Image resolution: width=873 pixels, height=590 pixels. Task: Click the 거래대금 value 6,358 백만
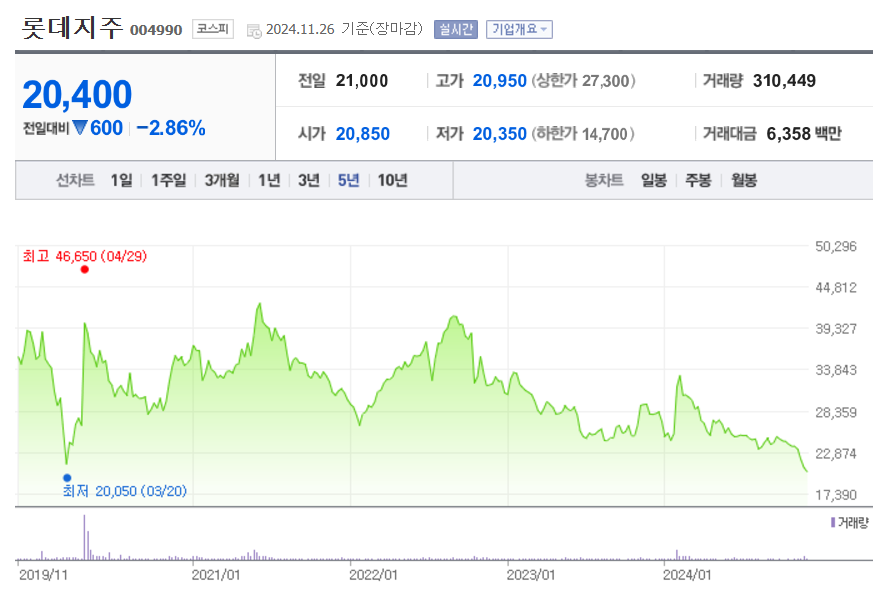(x=804, y=134)
